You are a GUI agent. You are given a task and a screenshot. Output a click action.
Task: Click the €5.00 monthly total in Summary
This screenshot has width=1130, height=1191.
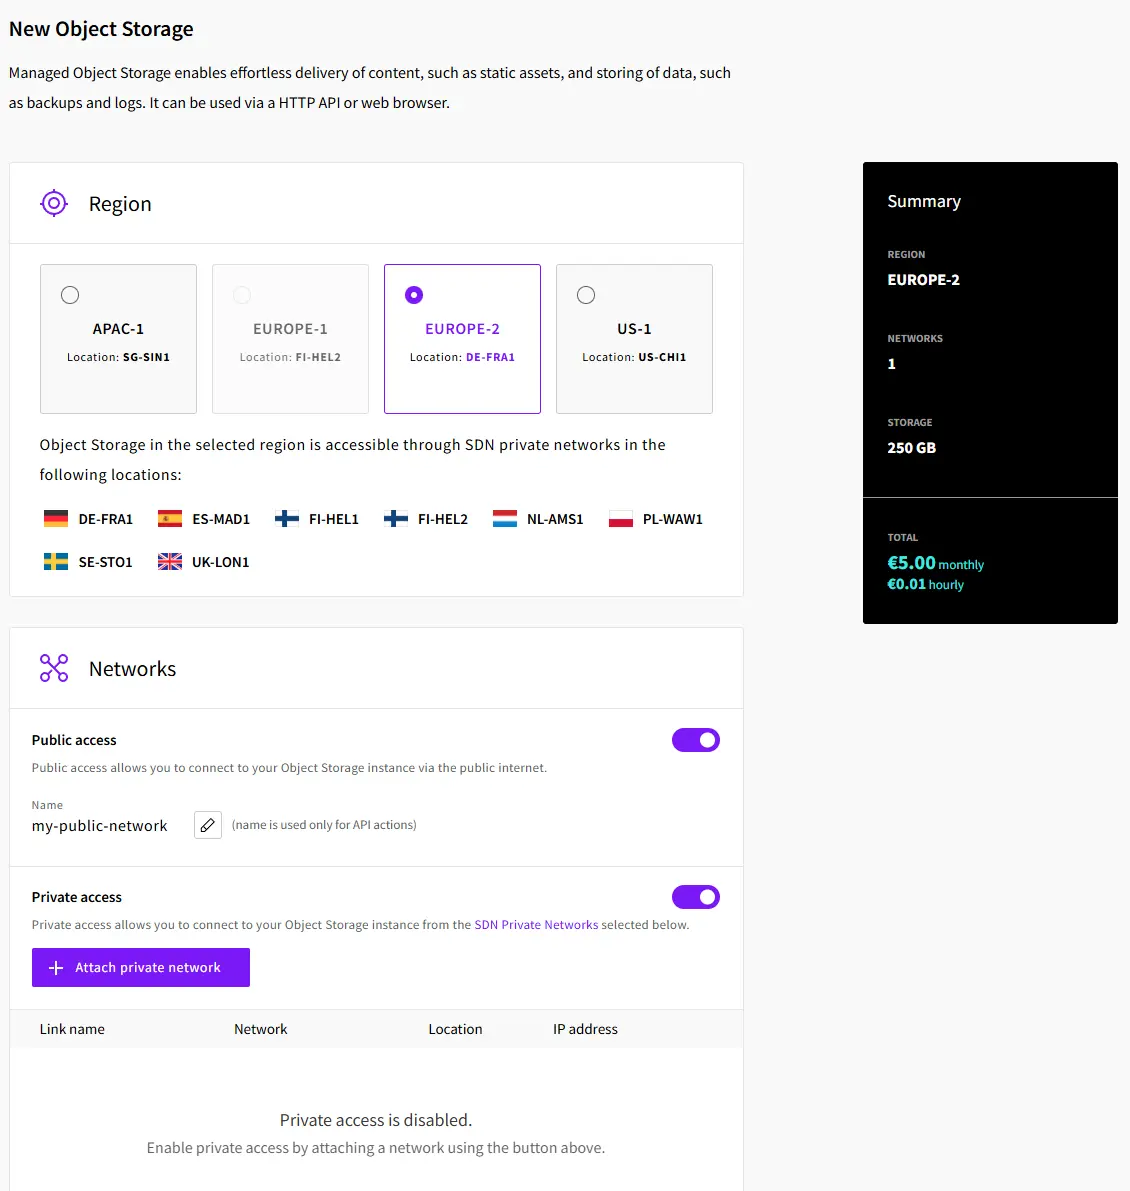pos(936,563)
